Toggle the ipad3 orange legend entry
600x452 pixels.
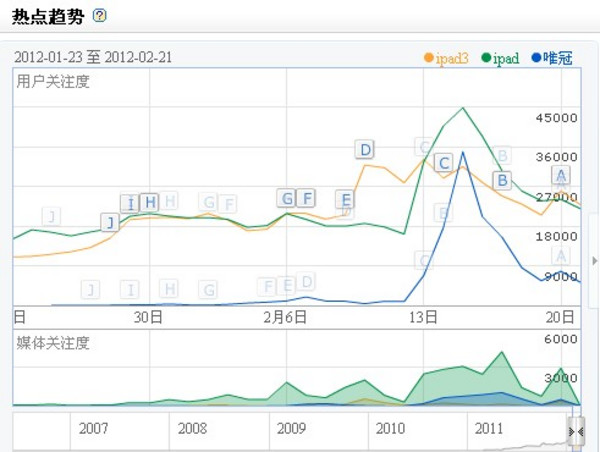point(446,58)
